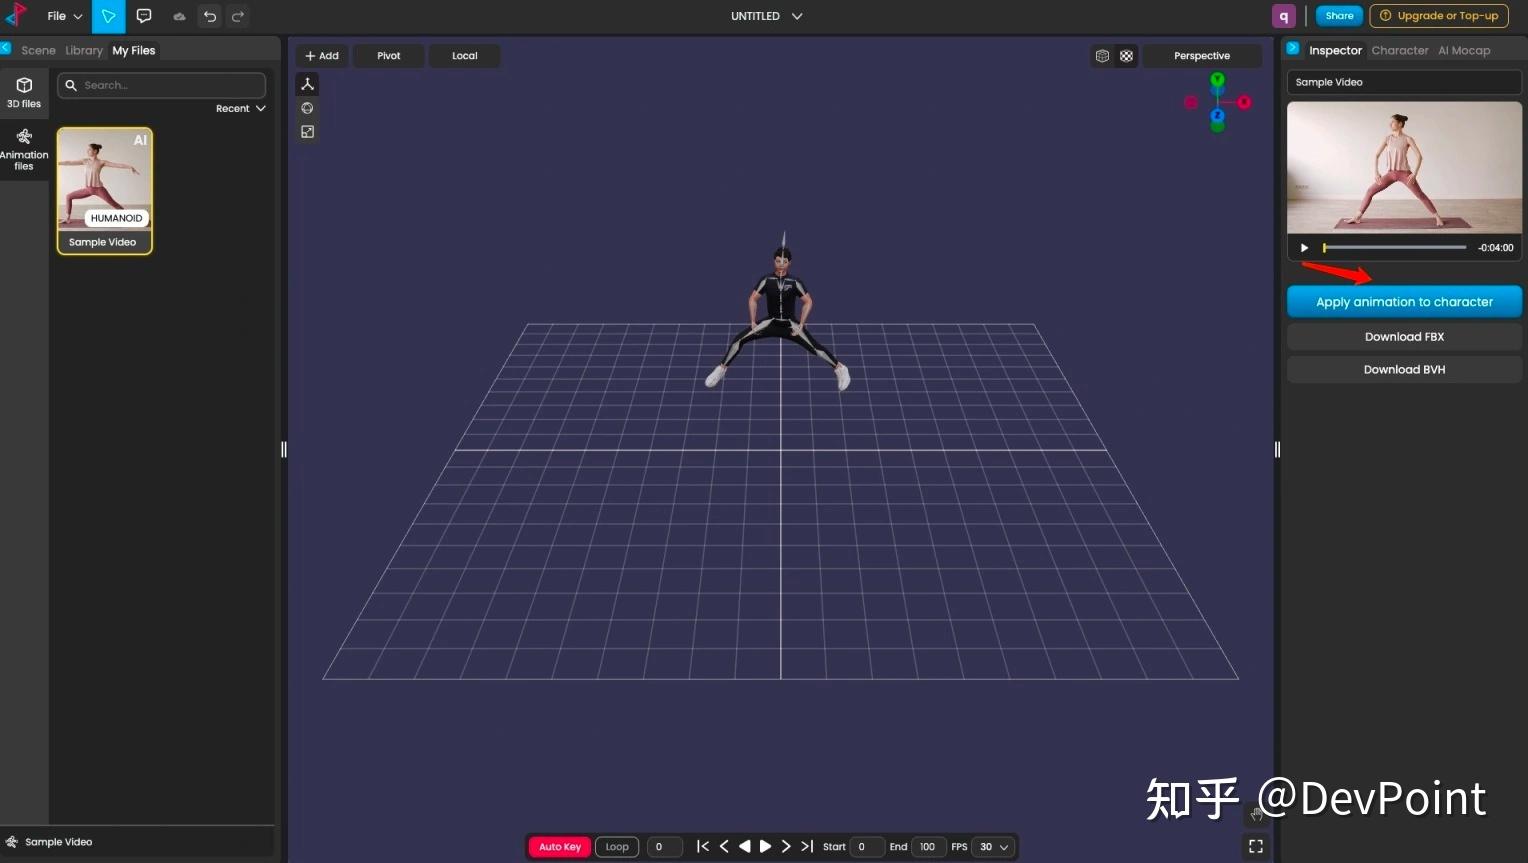The height and width of the screenshot is (863, 1528).
Task: Play the Sample Video preview
Action: (1304, 247)
